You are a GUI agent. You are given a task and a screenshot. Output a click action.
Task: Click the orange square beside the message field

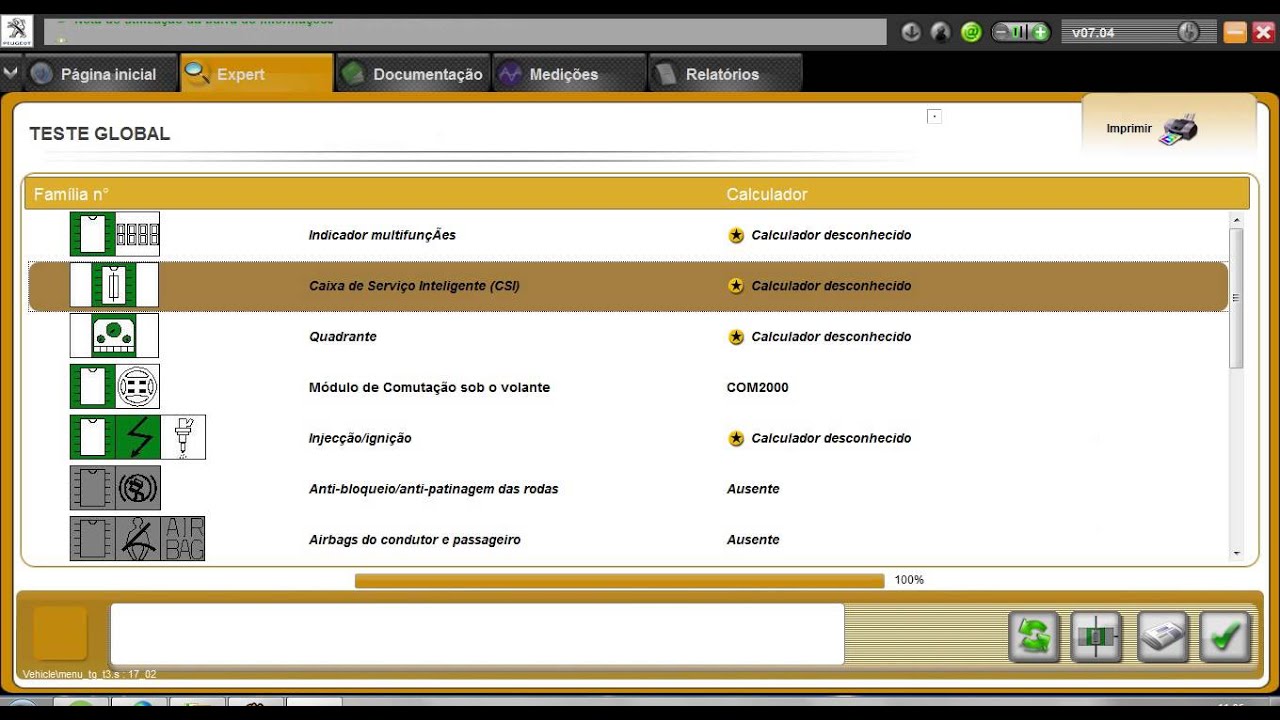(60, 633)
